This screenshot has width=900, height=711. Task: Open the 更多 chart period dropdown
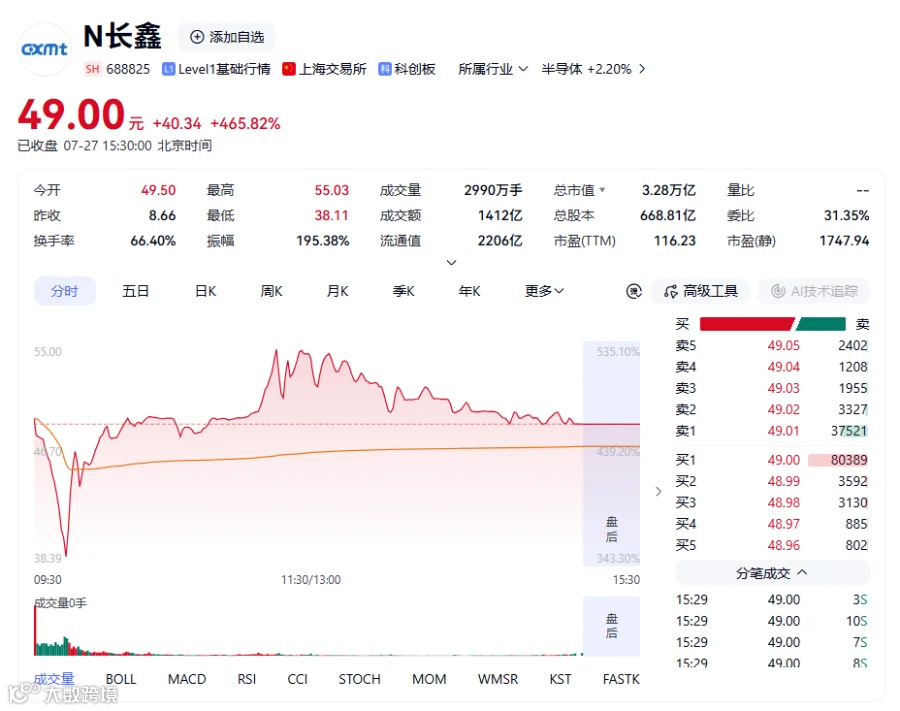pyautogui.click(x=544, y=291)
